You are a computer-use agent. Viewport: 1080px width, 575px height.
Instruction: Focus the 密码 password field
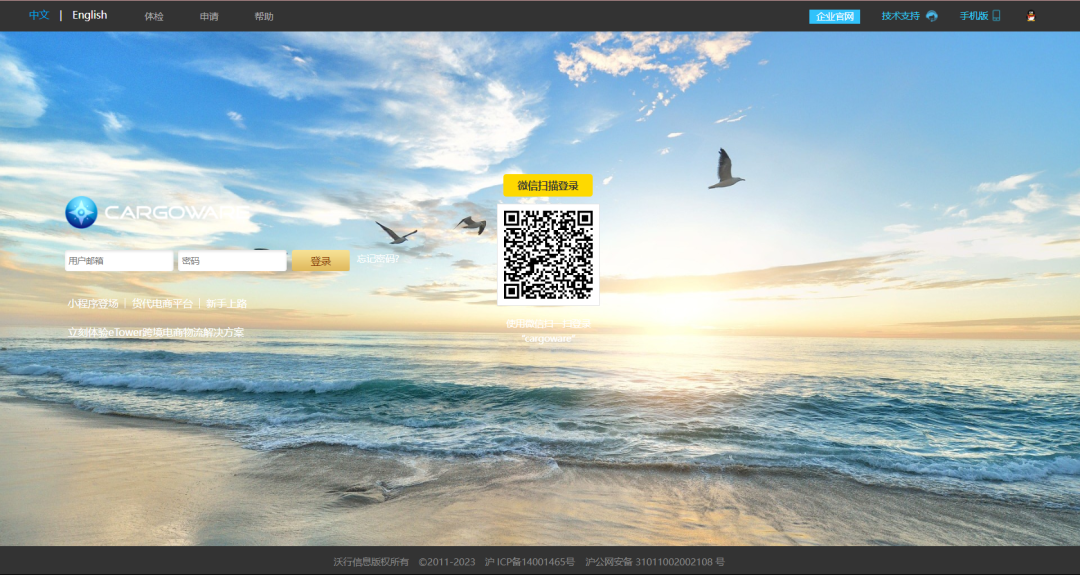(232, 261)
